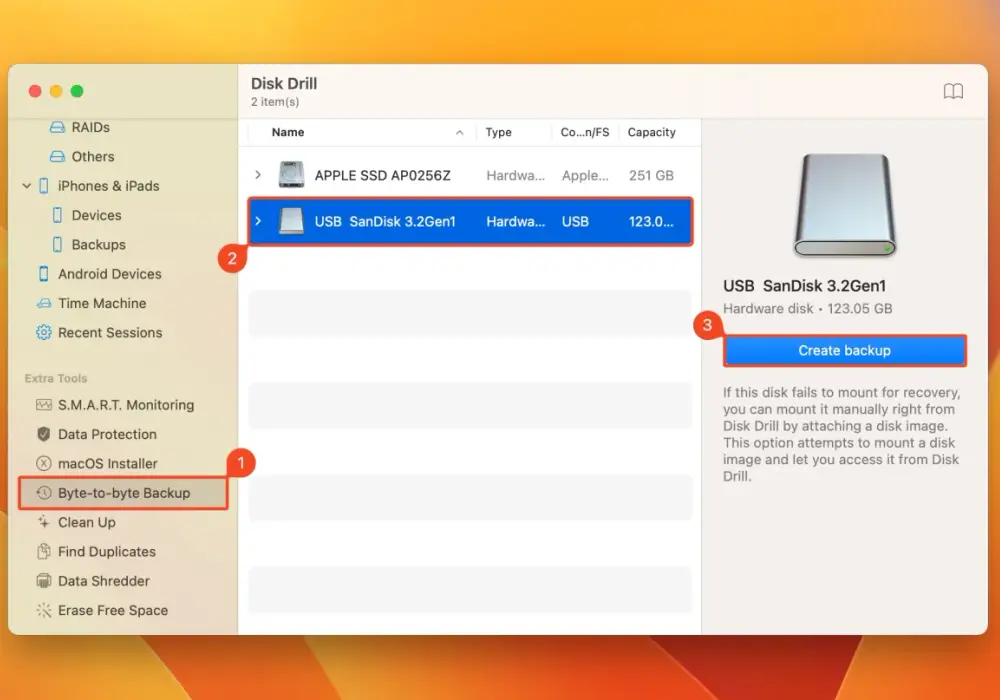
Task: Click the Find Duplicates document icon
Action: 43,551
